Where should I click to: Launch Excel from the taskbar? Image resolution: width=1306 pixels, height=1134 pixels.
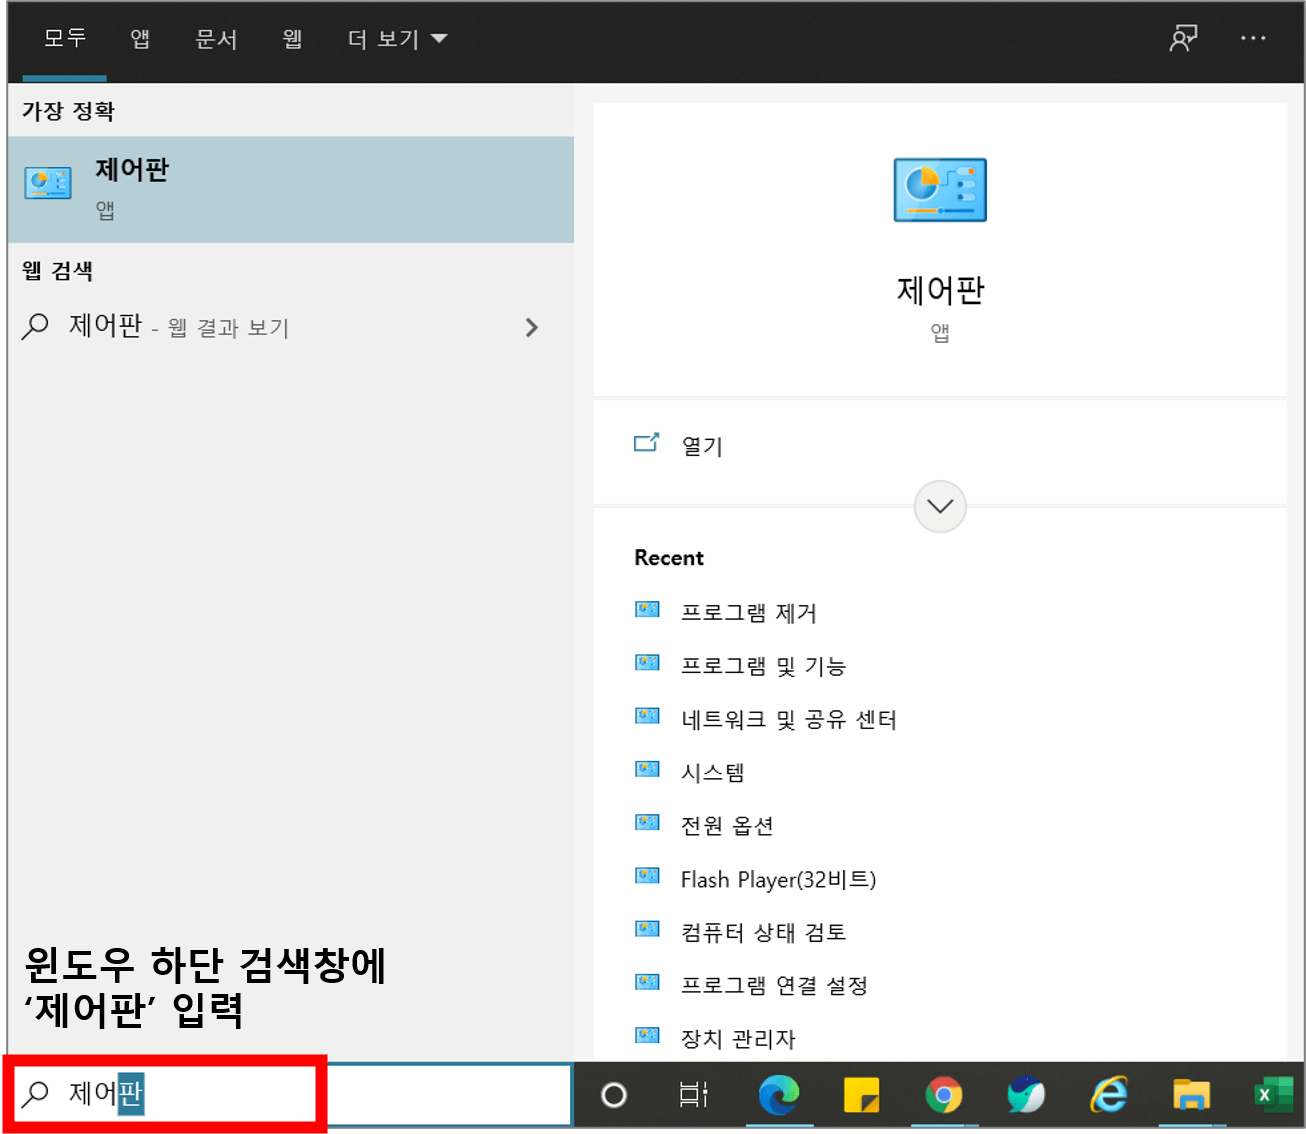1274,1095
